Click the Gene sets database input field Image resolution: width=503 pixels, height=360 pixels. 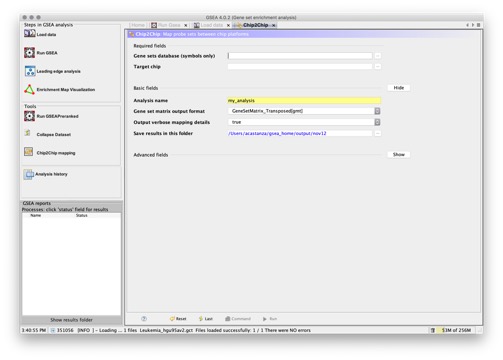click(300, 56)
